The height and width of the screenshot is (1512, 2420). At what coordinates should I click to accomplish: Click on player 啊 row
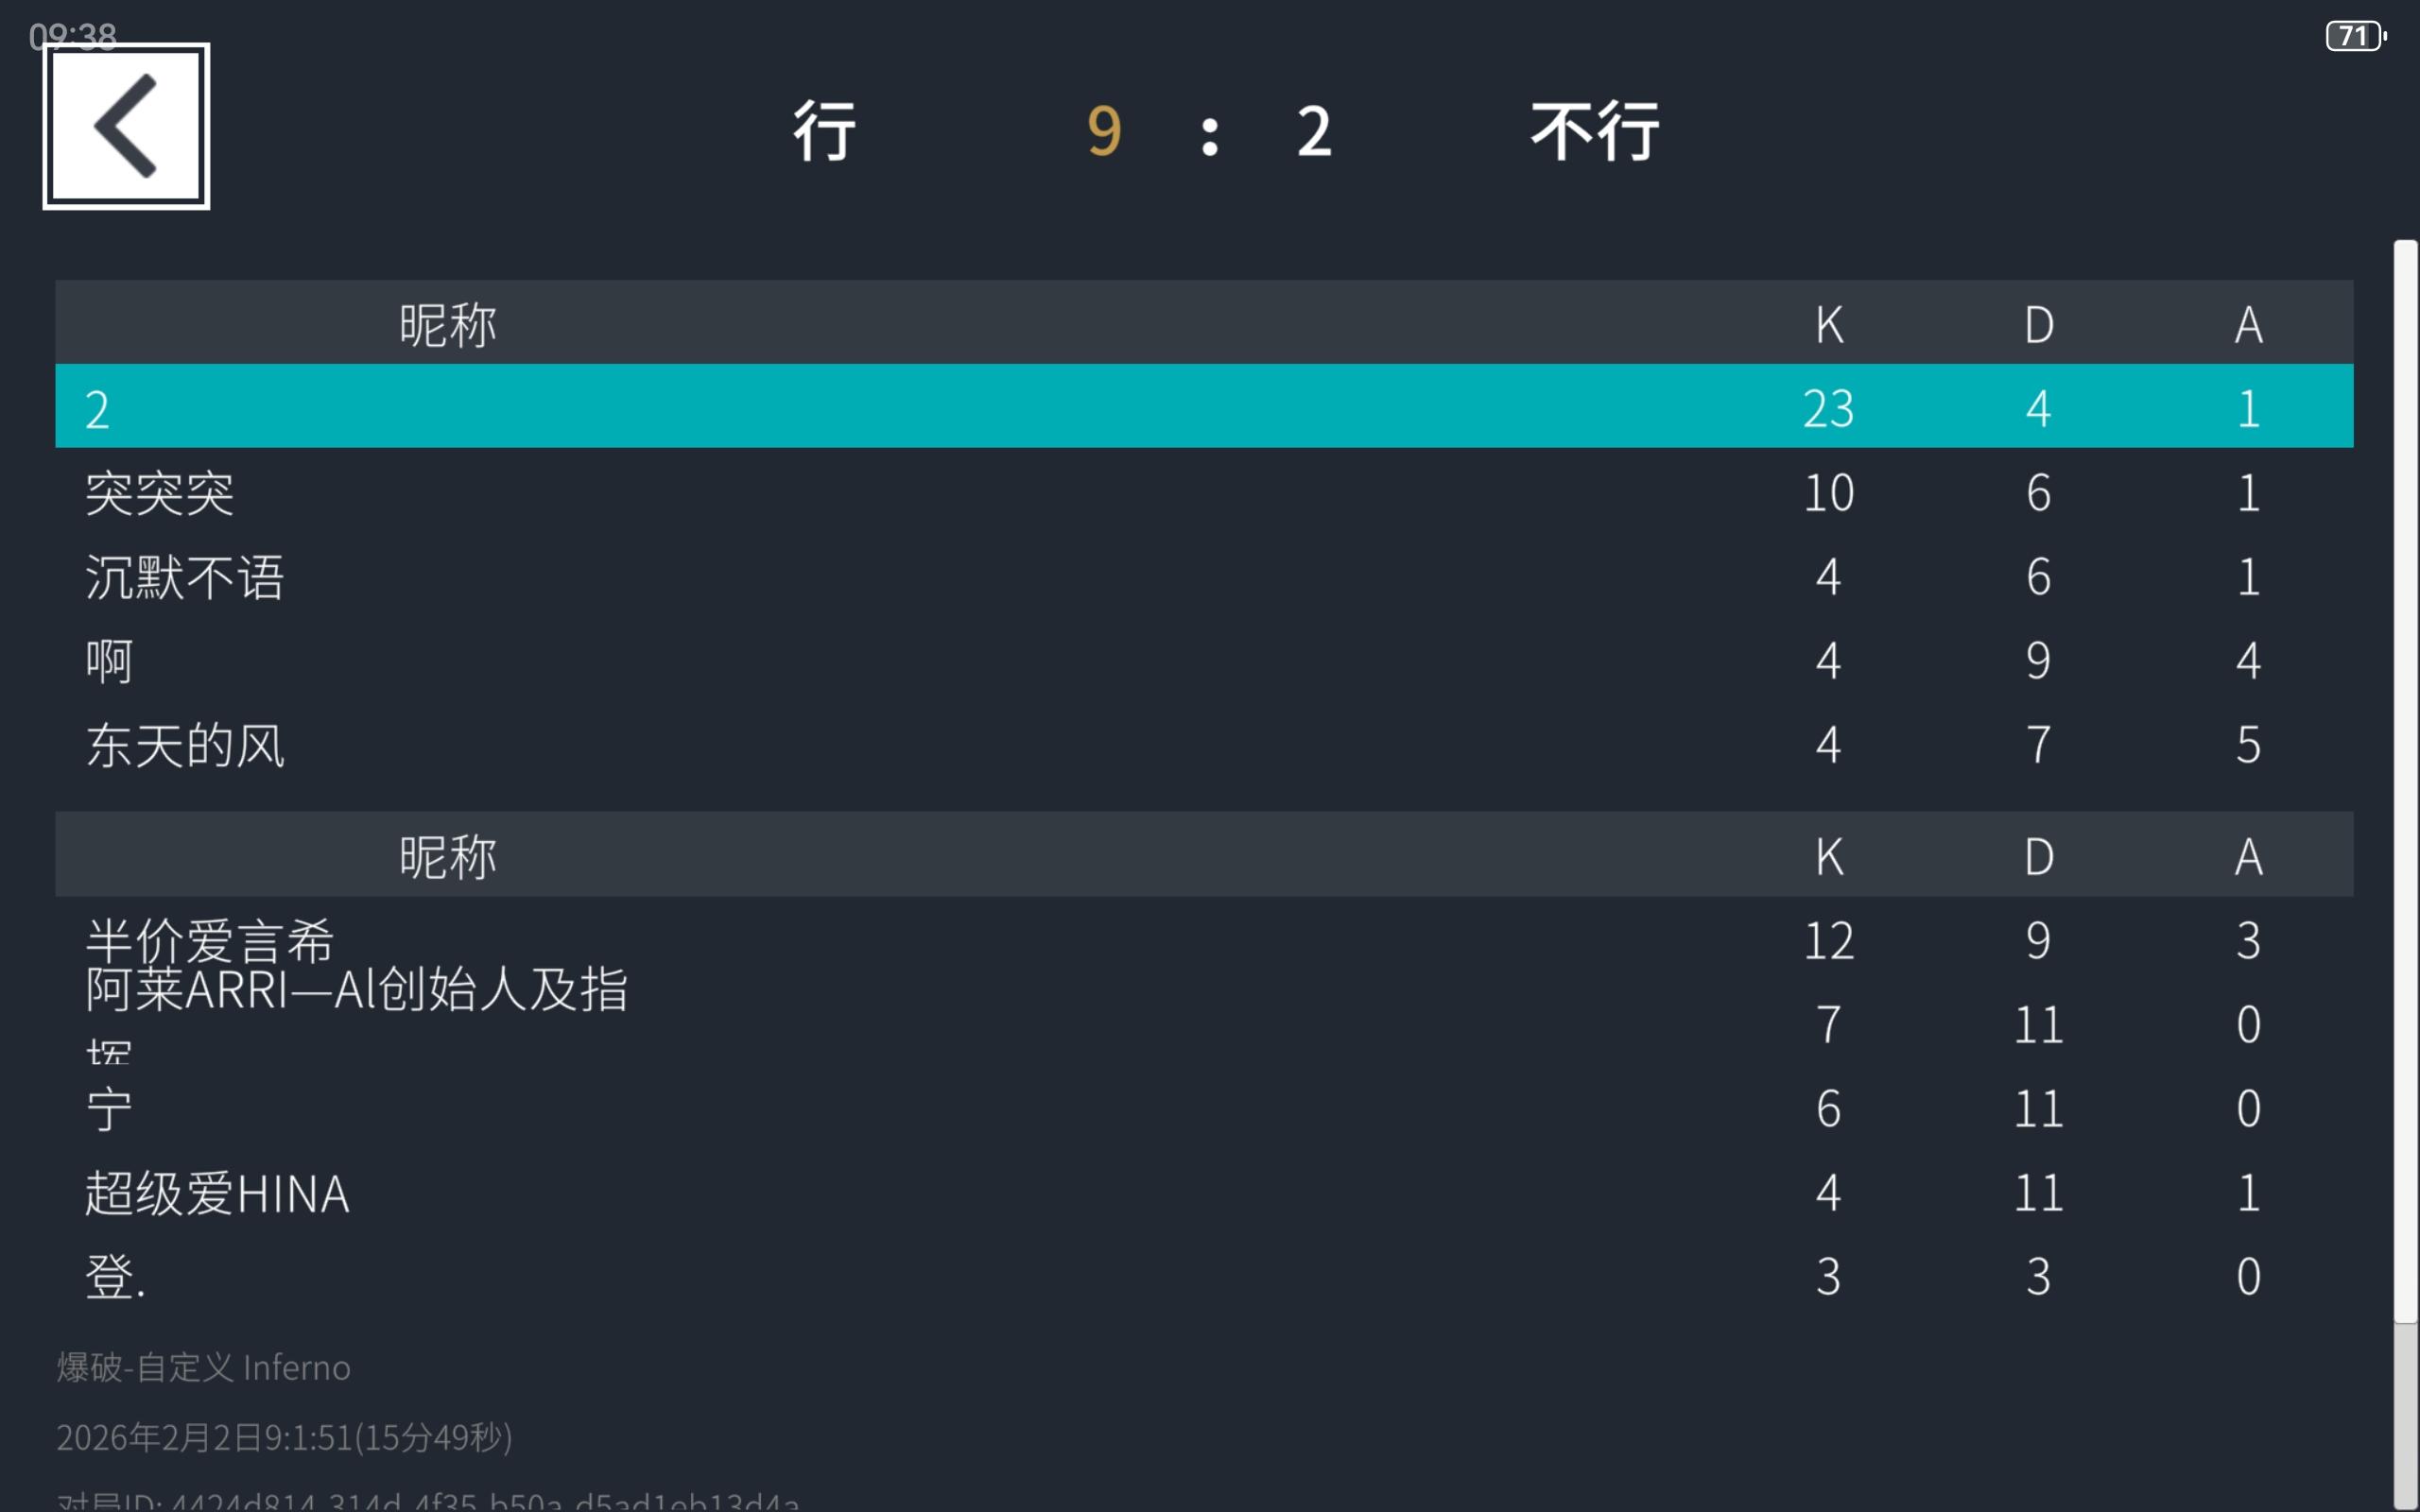point(109,661)
